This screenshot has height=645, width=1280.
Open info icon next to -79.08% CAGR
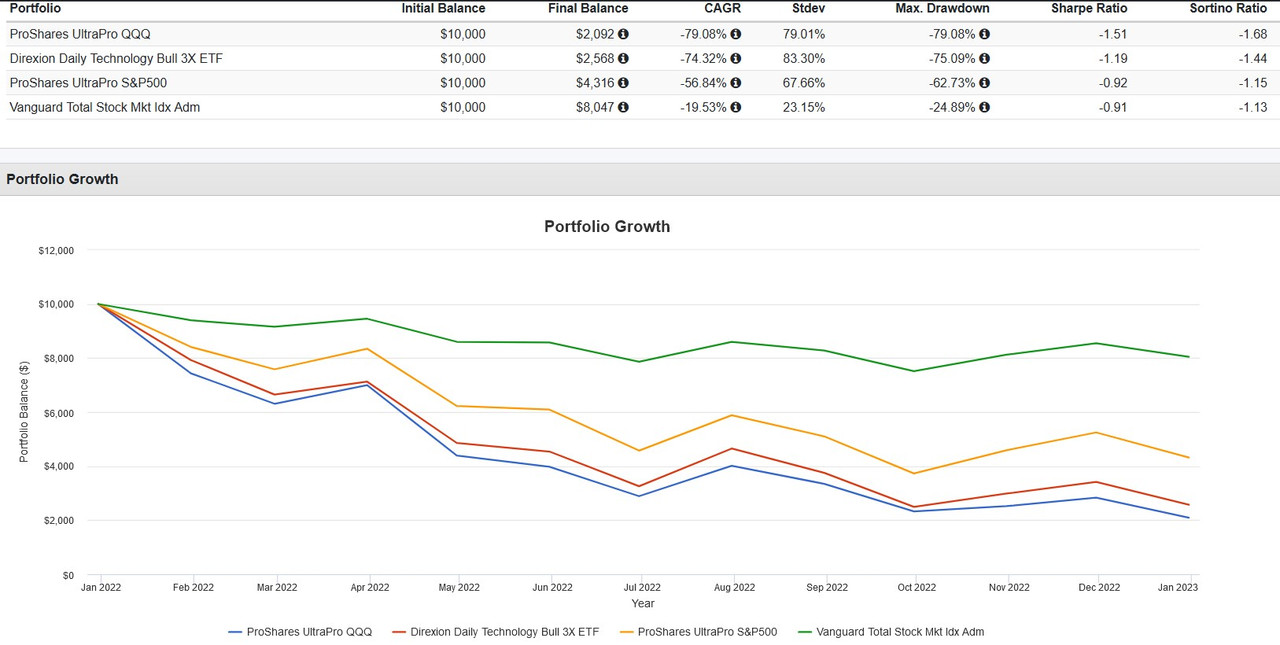pos(736,34)
